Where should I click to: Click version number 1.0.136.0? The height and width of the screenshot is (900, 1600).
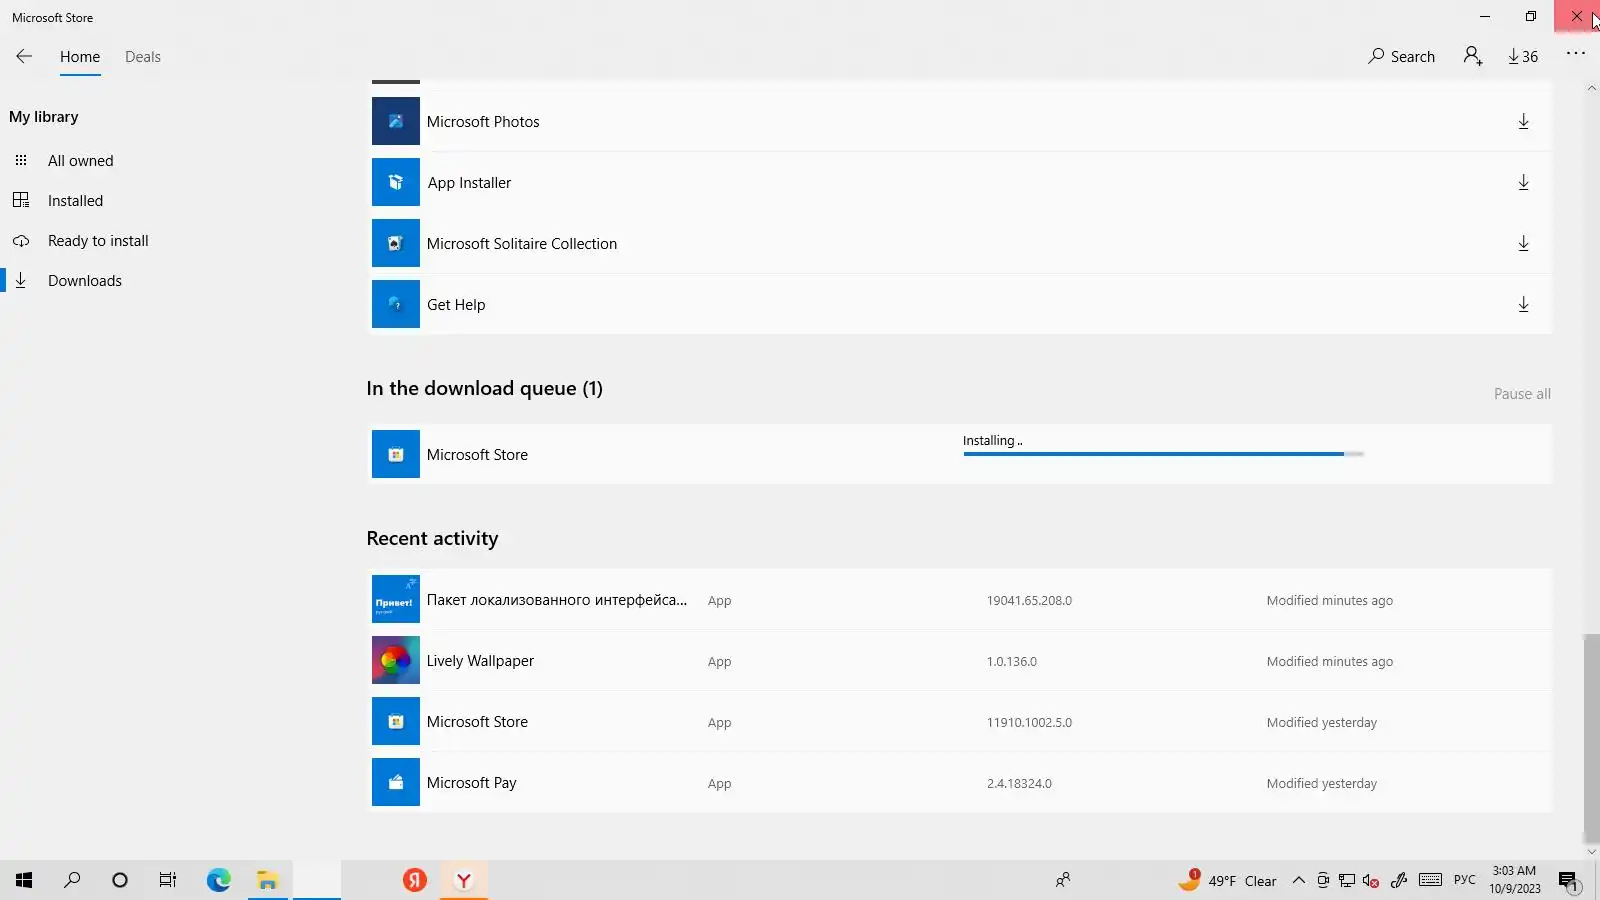click(x=1012, y=662)
